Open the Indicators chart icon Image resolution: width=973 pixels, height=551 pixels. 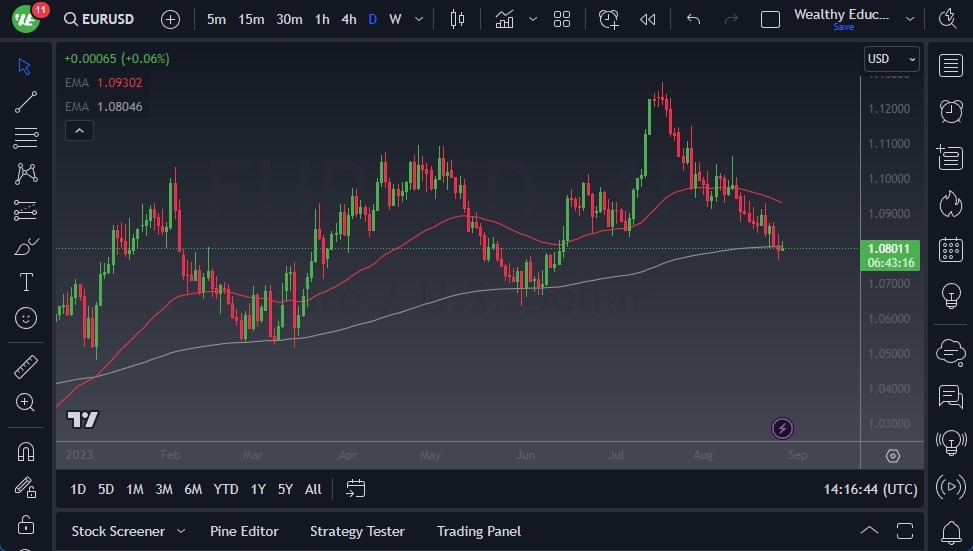[x=505, y=19]
